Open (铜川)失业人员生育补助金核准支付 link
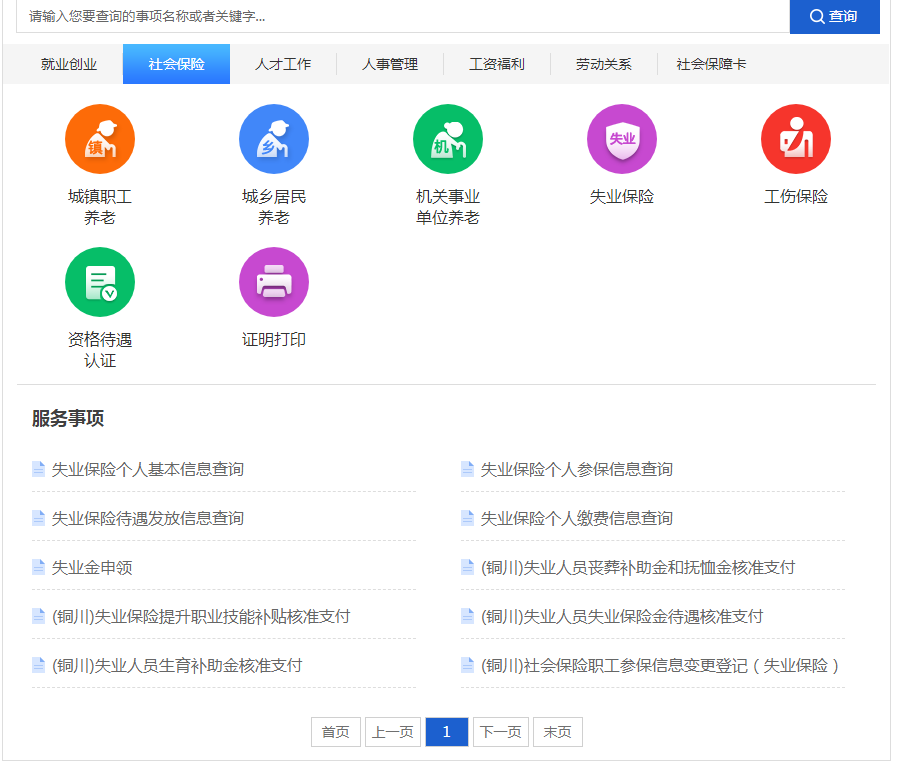The width and height of the screenshot is (898, 768). coord(177,665)
